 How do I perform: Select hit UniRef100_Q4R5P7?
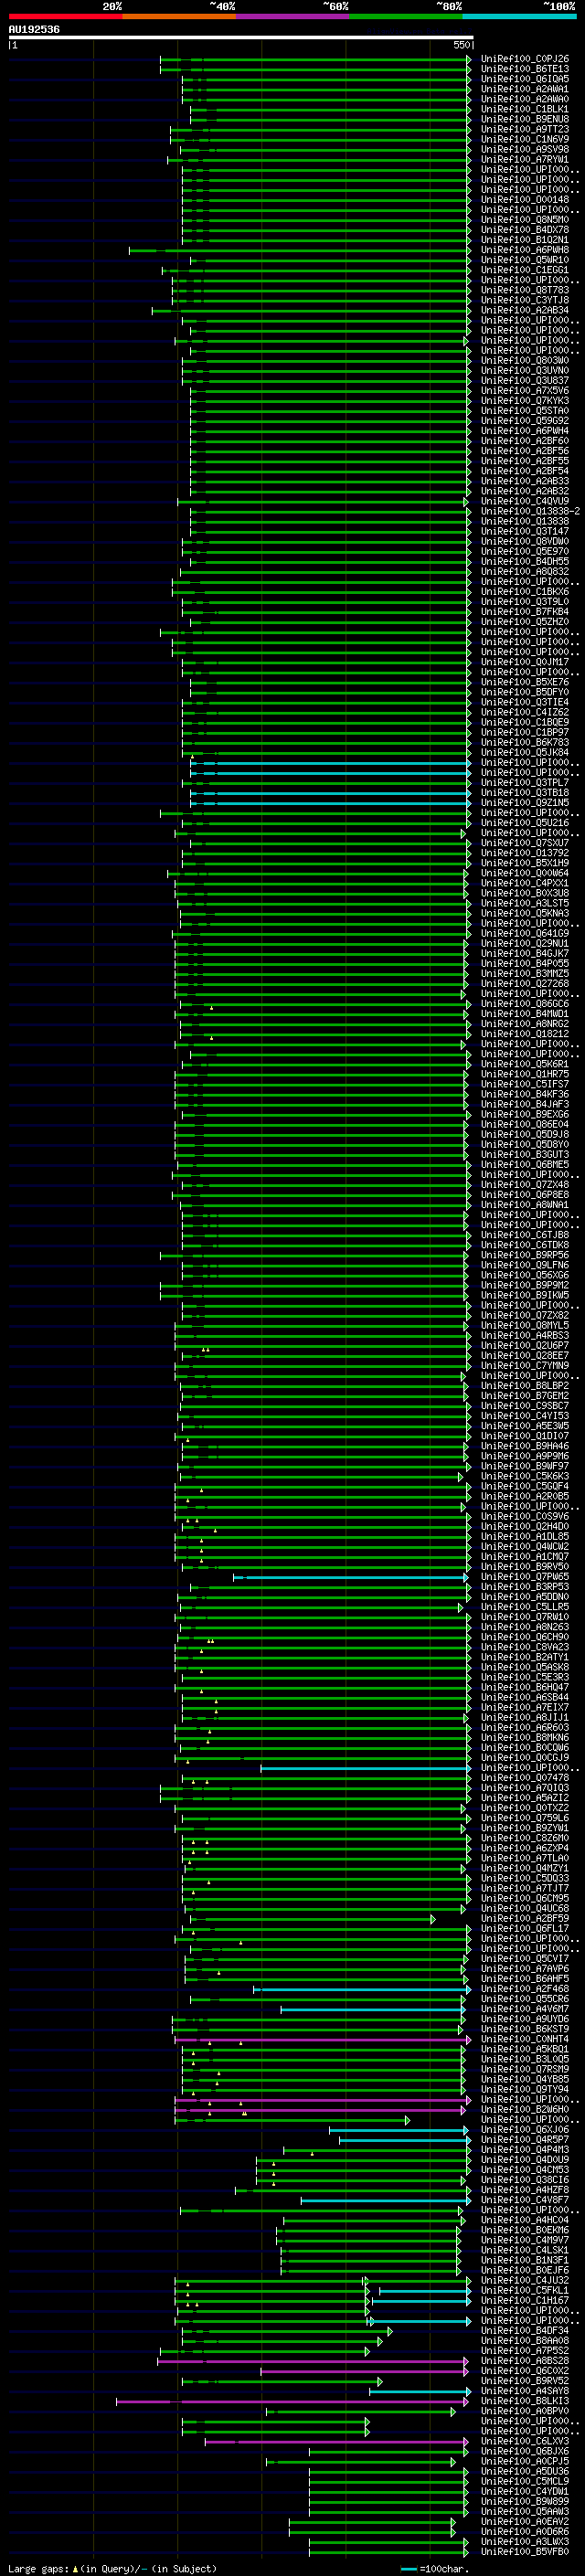524,2139
